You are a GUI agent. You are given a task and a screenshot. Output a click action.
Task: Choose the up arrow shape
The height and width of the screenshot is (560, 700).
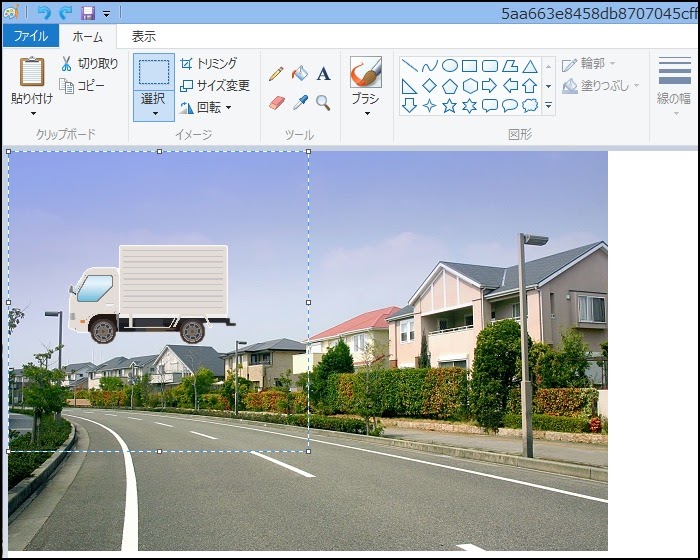pyautogui.click(x=530, y=86)
